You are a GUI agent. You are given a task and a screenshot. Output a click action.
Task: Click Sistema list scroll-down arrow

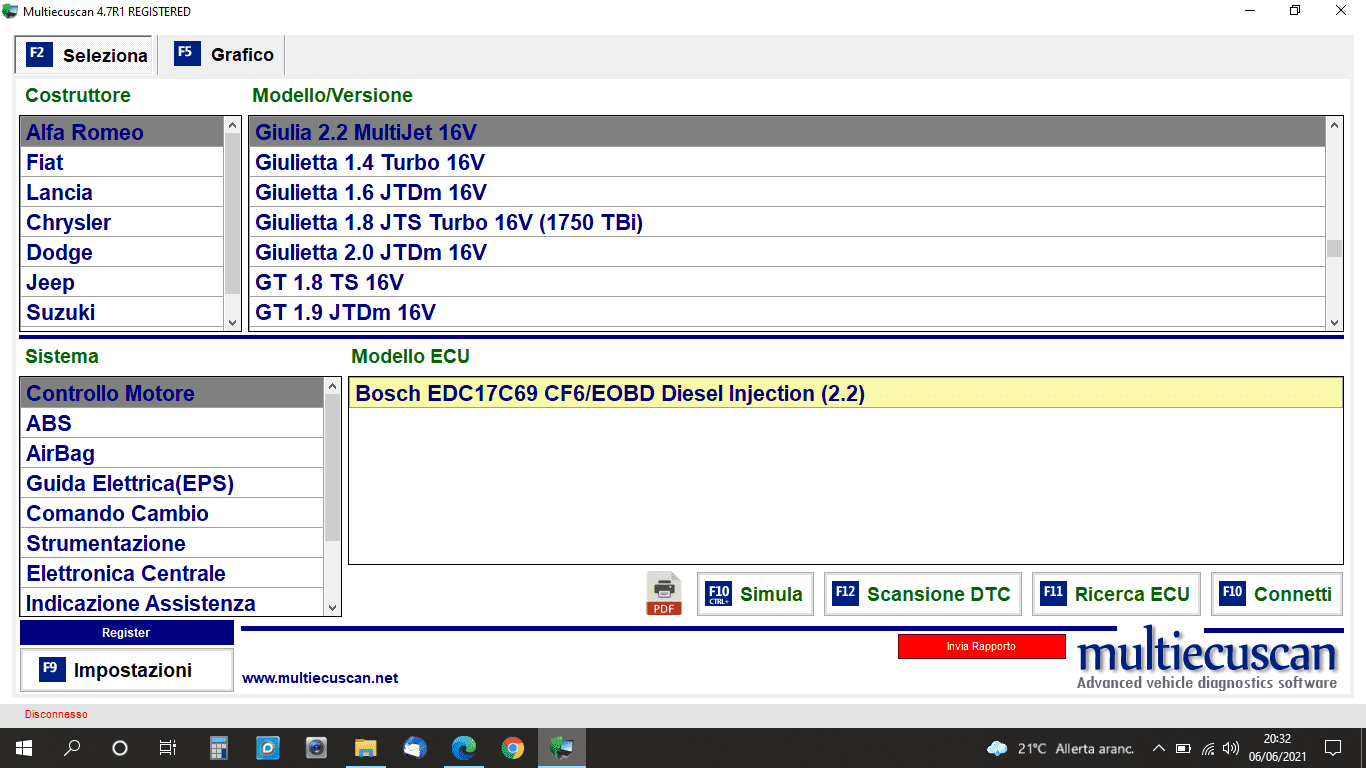[332, 607]
